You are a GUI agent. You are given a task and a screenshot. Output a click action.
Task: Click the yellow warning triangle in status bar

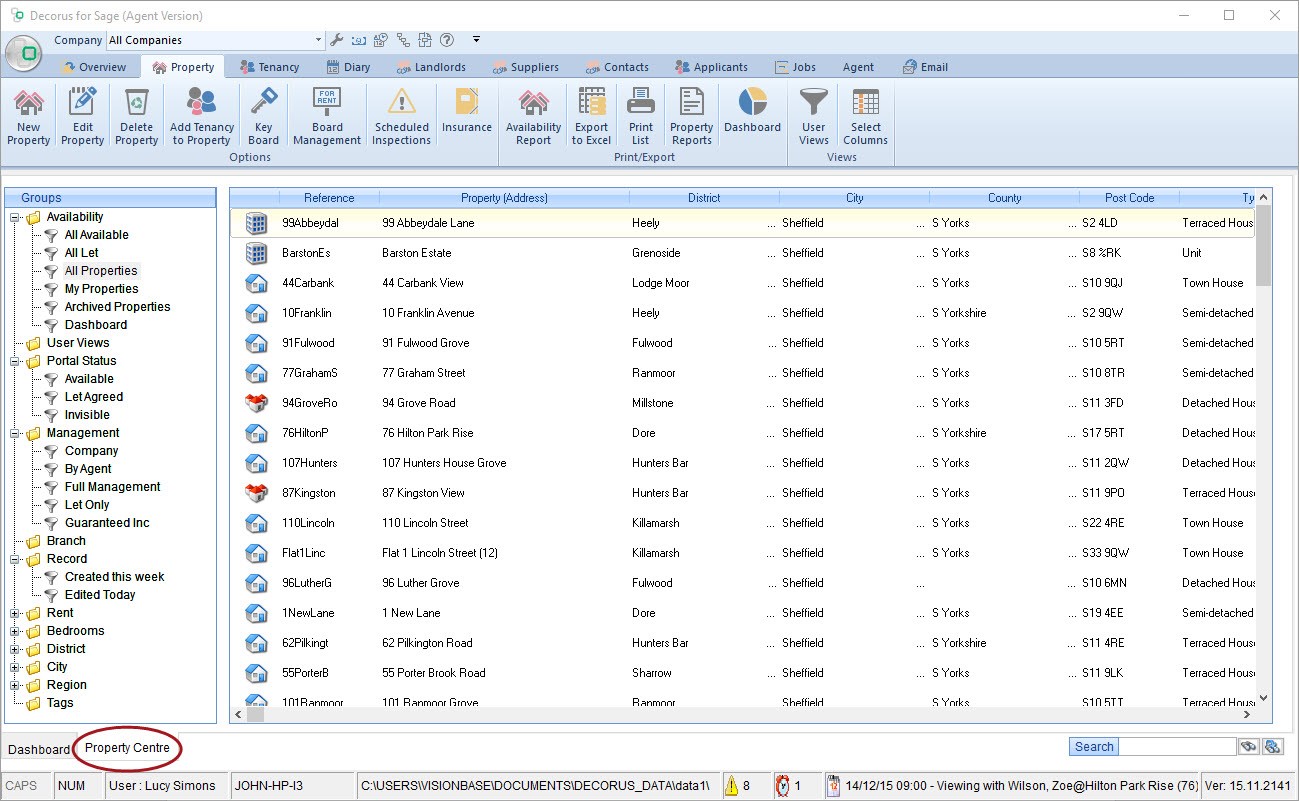click(731, 786)
